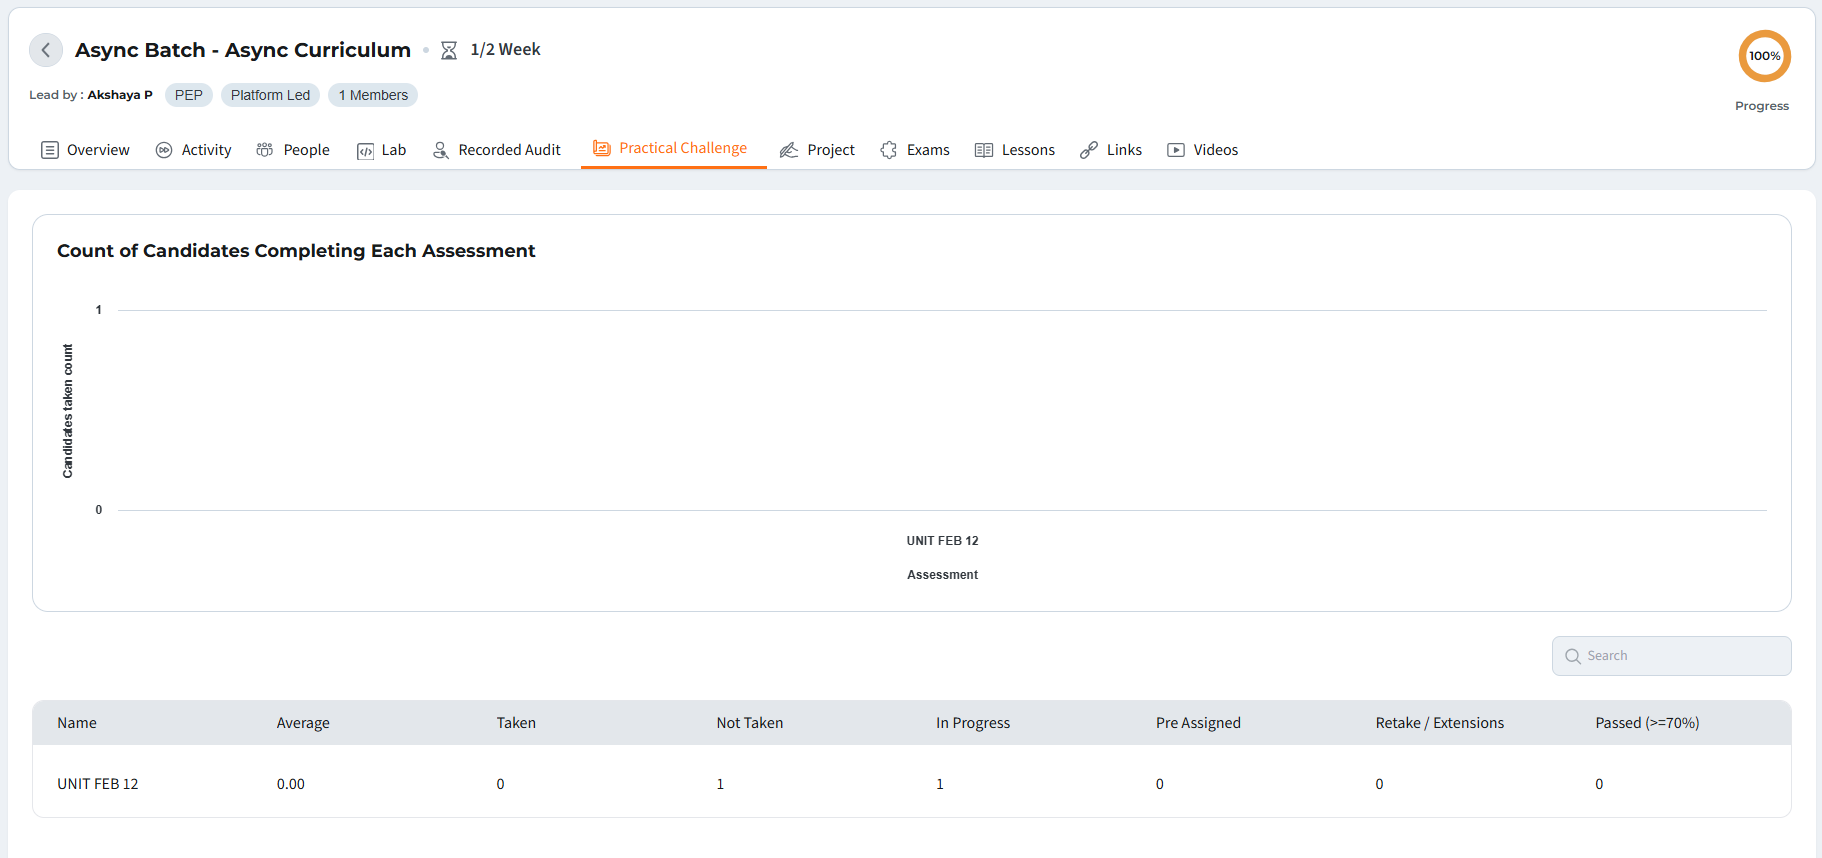Image resolution: width=1822 pixels, height=858 pixels.
Task: Select the Recorded Audit tab
Action: click(x=497, y=150)
